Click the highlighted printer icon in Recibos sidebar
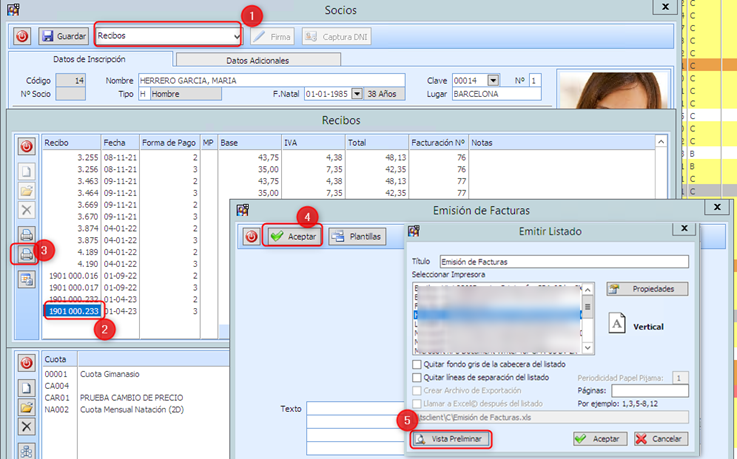 click(x=27, y=254)
